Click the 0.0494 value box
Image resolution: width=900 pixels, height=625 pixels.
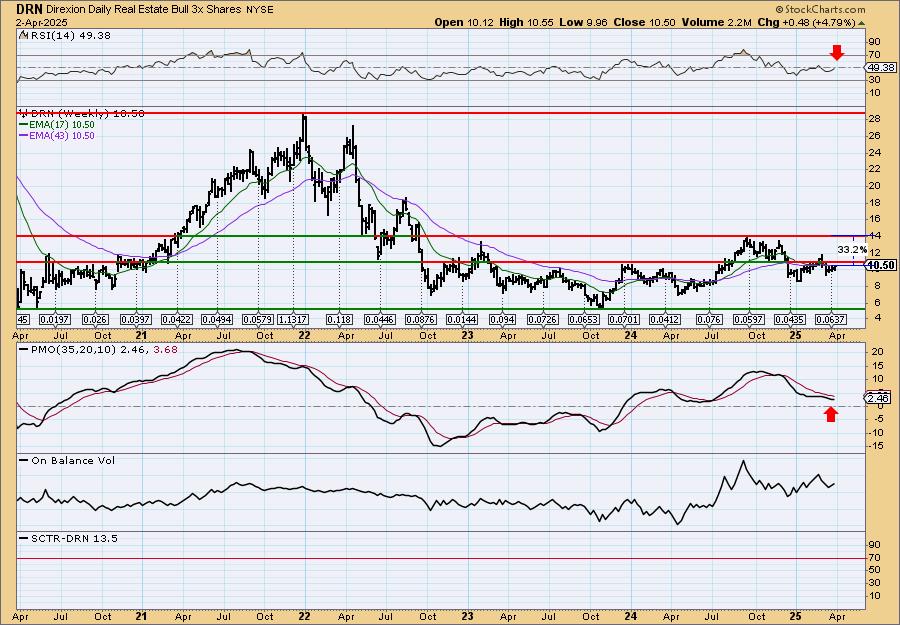218,319
